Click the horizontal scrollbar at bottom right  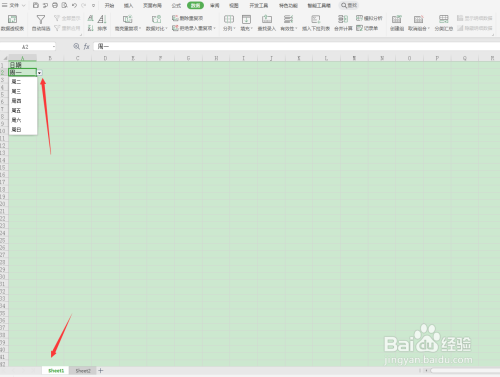[465, 370]
